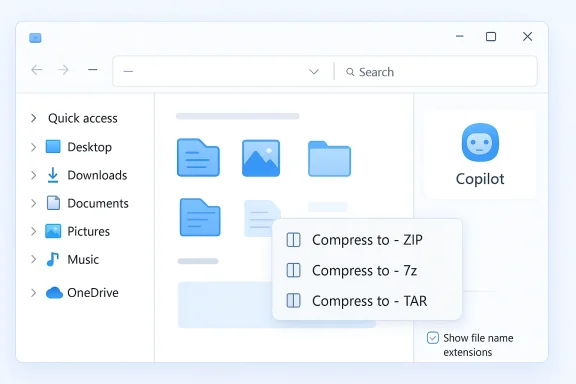Image resolution: width=576 pixels, height=384 pixels.
Task: Toggle Show file name extensions checkbox
Action: point(433,338)
